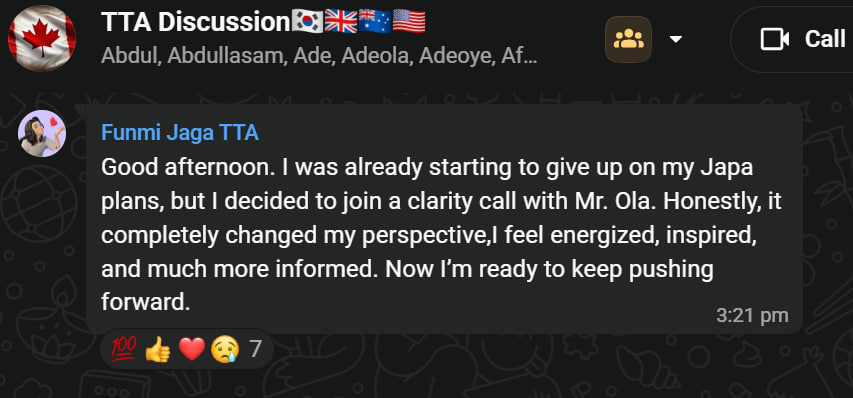Start a call using the Call label
Screen dimensions: 853x398
tap(825, 39)
